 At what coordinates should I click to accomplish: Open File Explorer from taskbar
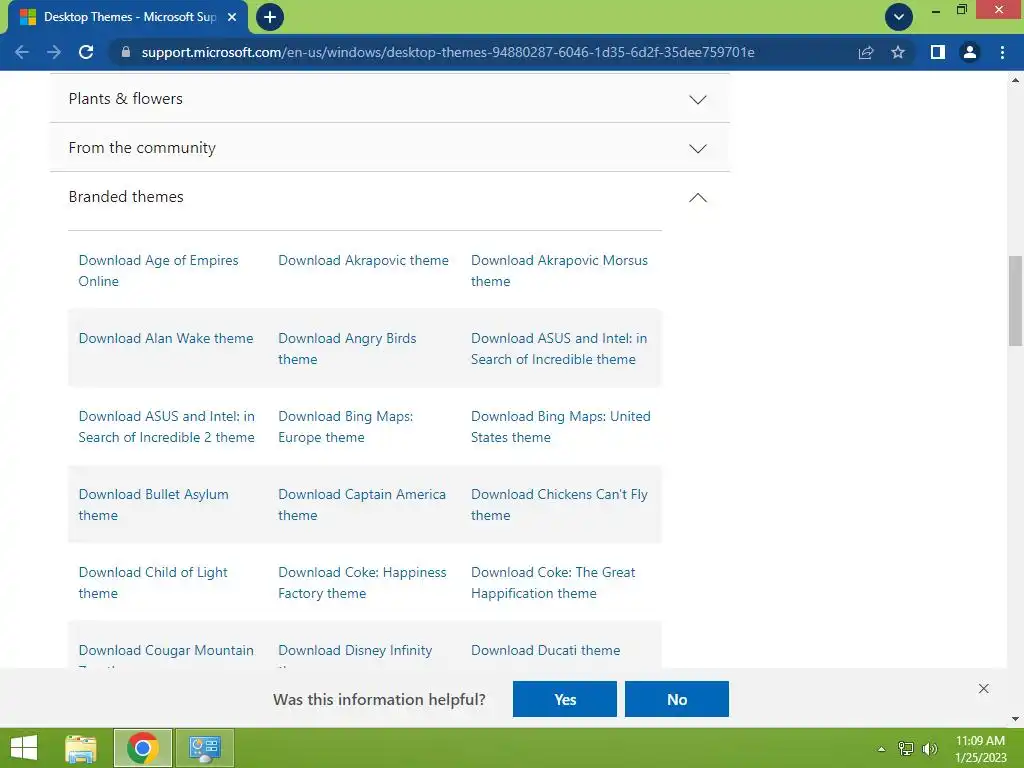pos(81,748)
